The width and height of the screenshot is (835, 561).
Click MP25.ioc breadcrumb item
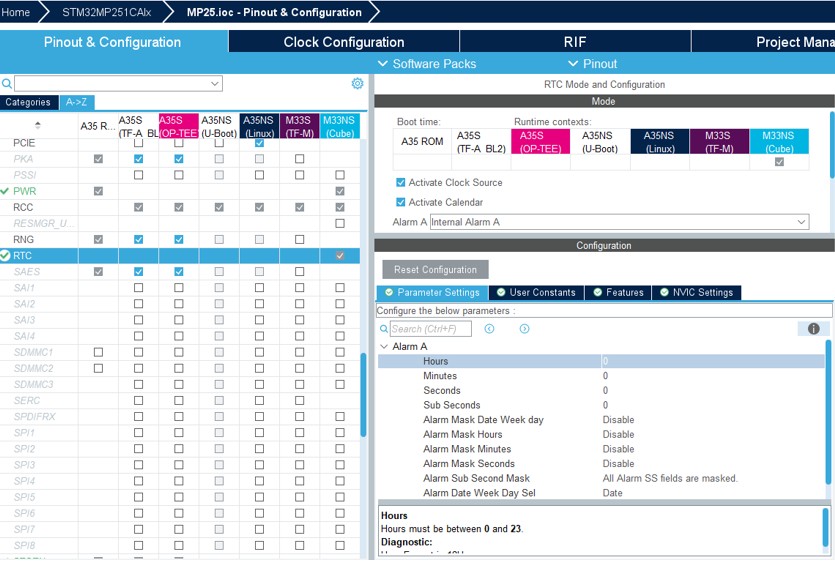tap(274, 12)
